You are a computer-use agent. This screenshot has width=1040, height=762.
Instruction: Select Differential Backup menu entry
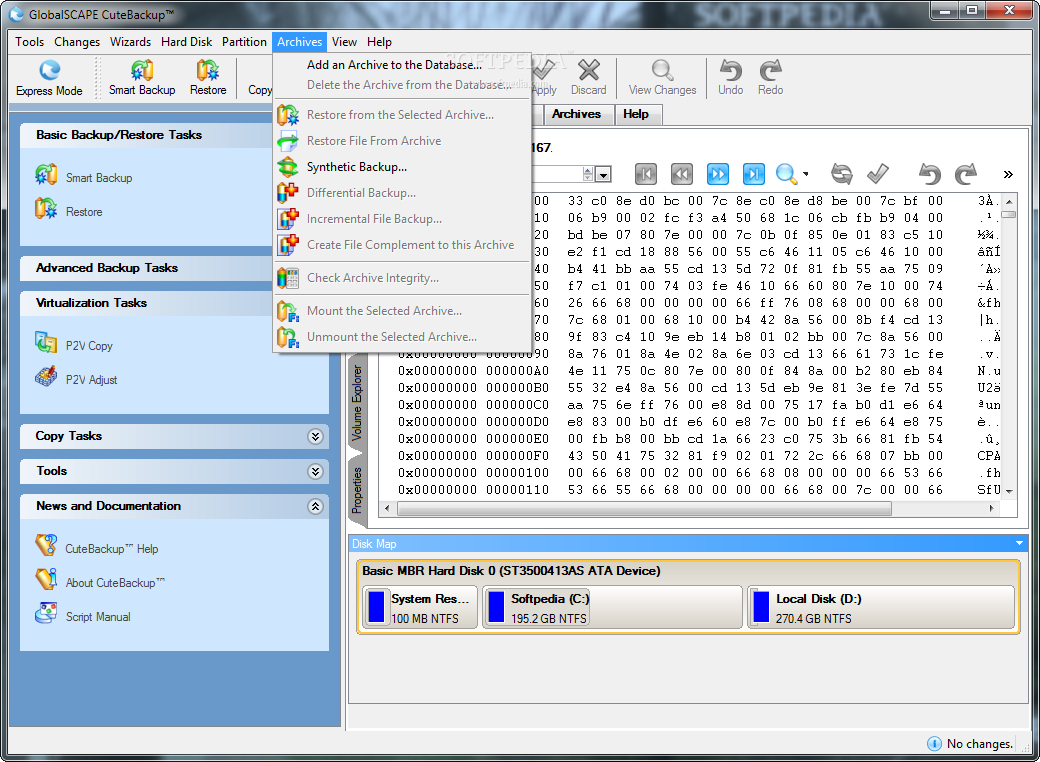click(402, 193)
